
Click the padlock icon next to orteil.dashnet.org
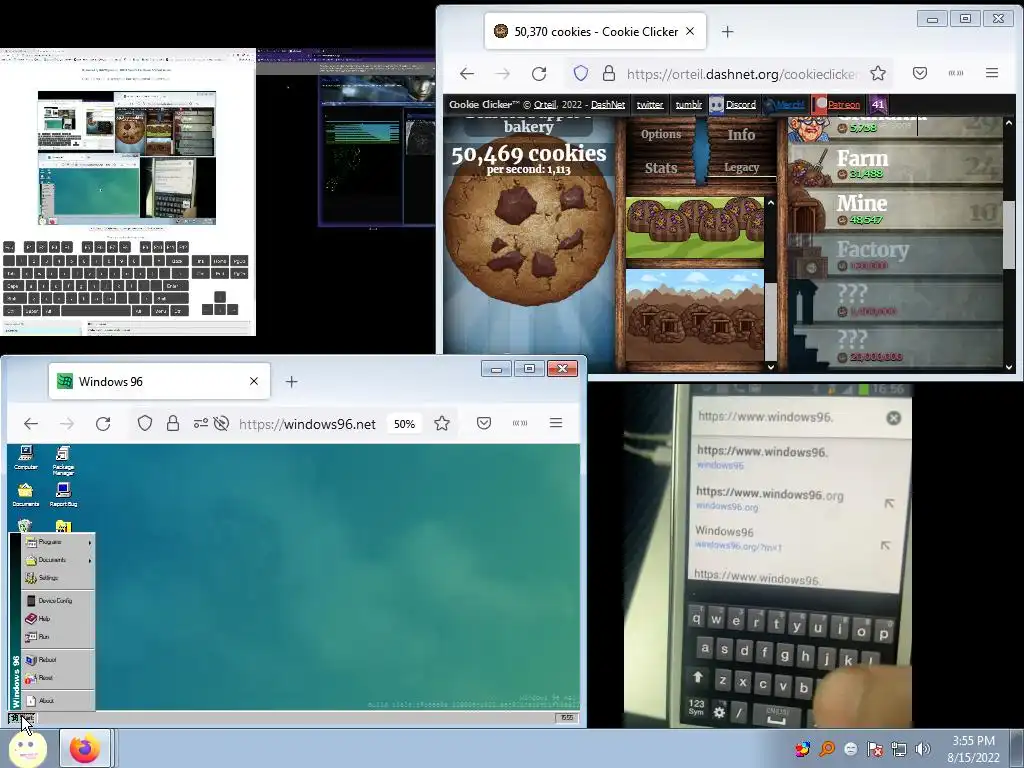[x=609, y=73]
